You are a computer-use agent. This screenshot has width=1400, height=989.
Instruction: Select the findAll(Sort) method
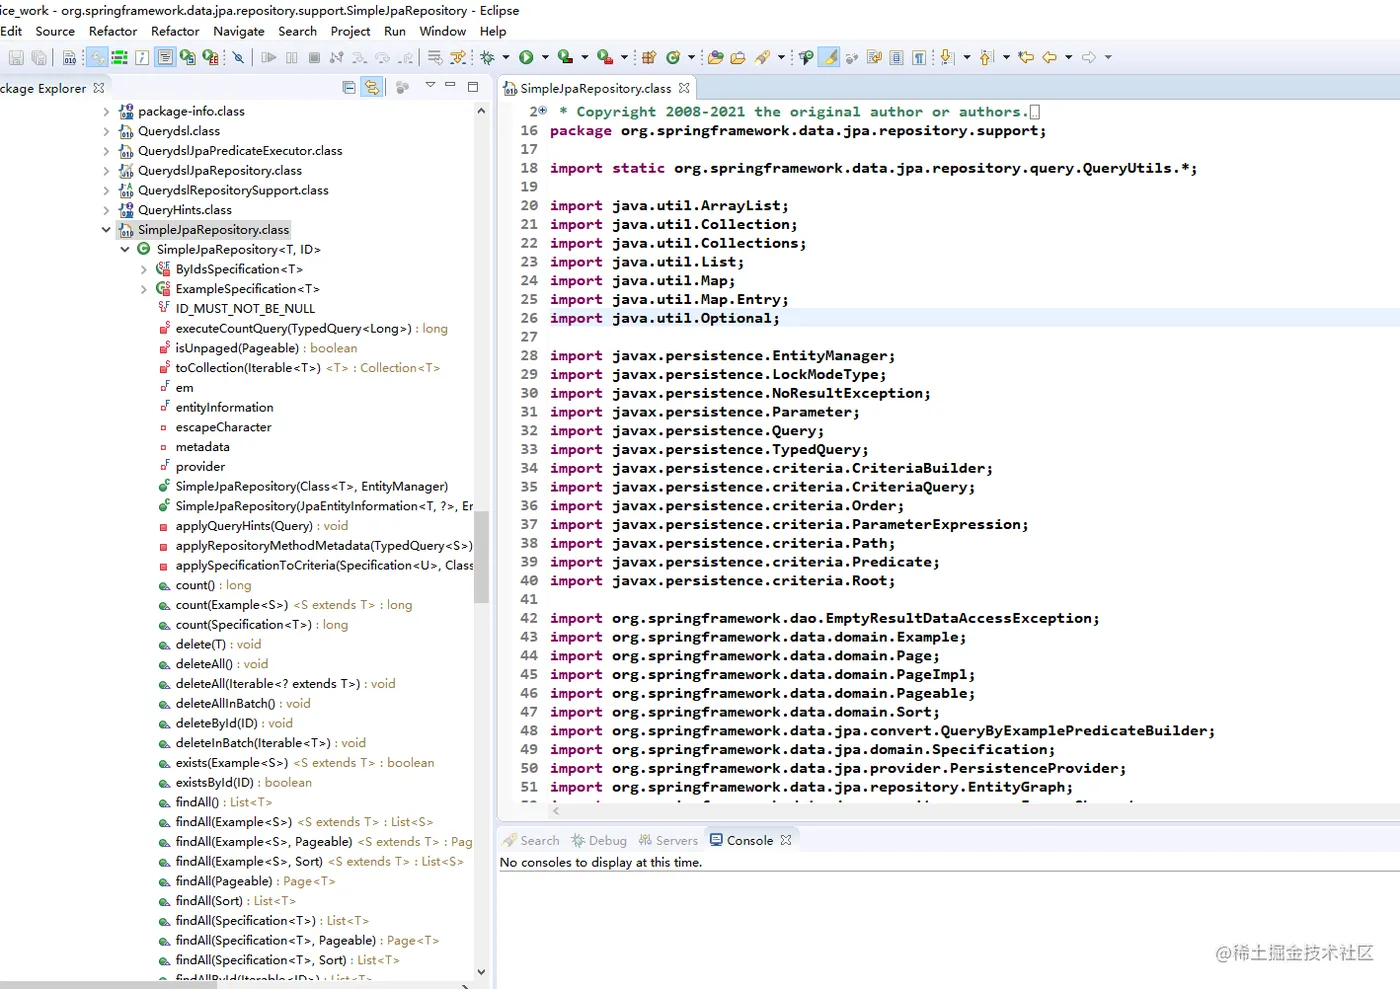pos(227,901)
